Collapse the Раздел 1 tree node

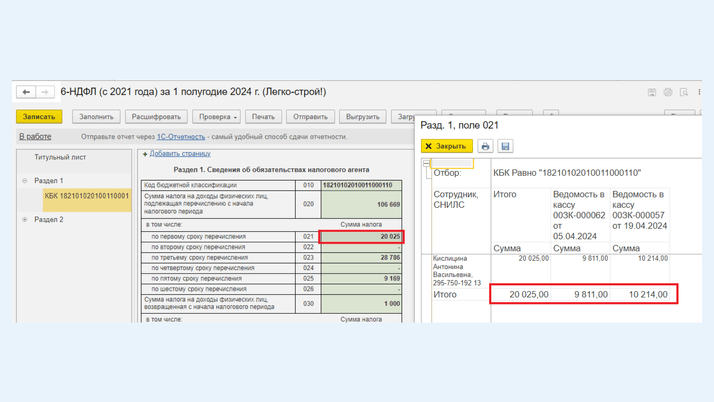[25, 181]
